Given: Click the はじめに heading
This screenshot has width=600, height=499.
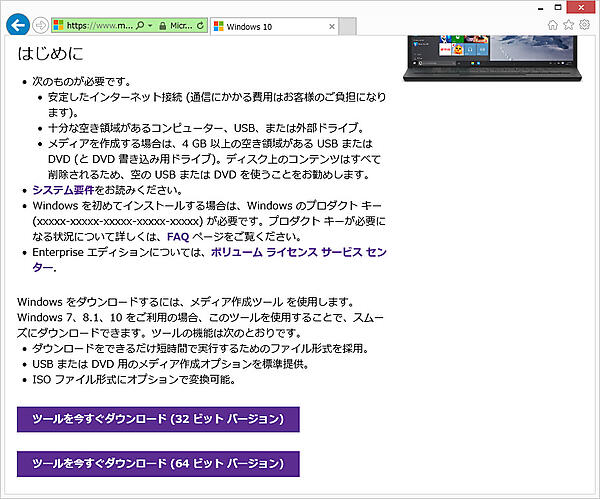Looking at the screenshot, I should 50,54.
